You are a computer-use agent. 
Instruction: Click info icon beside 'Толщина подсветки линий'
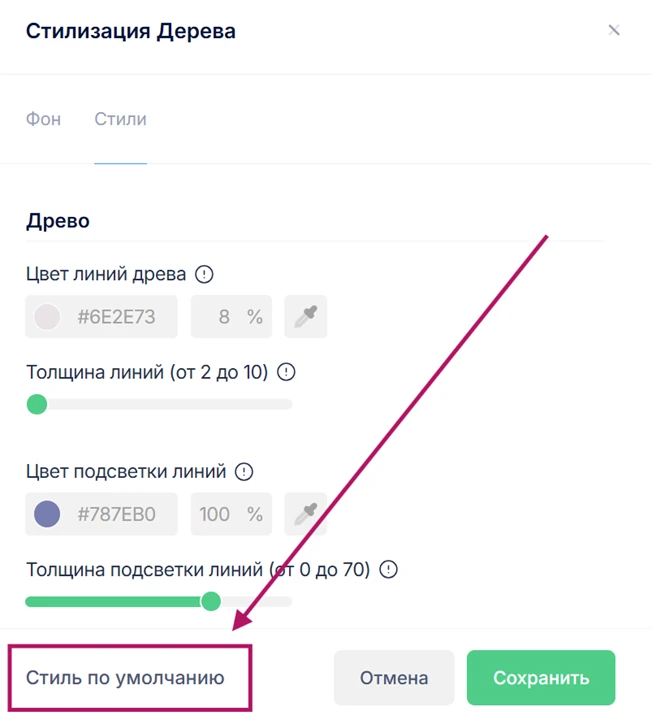pos(389,570)
